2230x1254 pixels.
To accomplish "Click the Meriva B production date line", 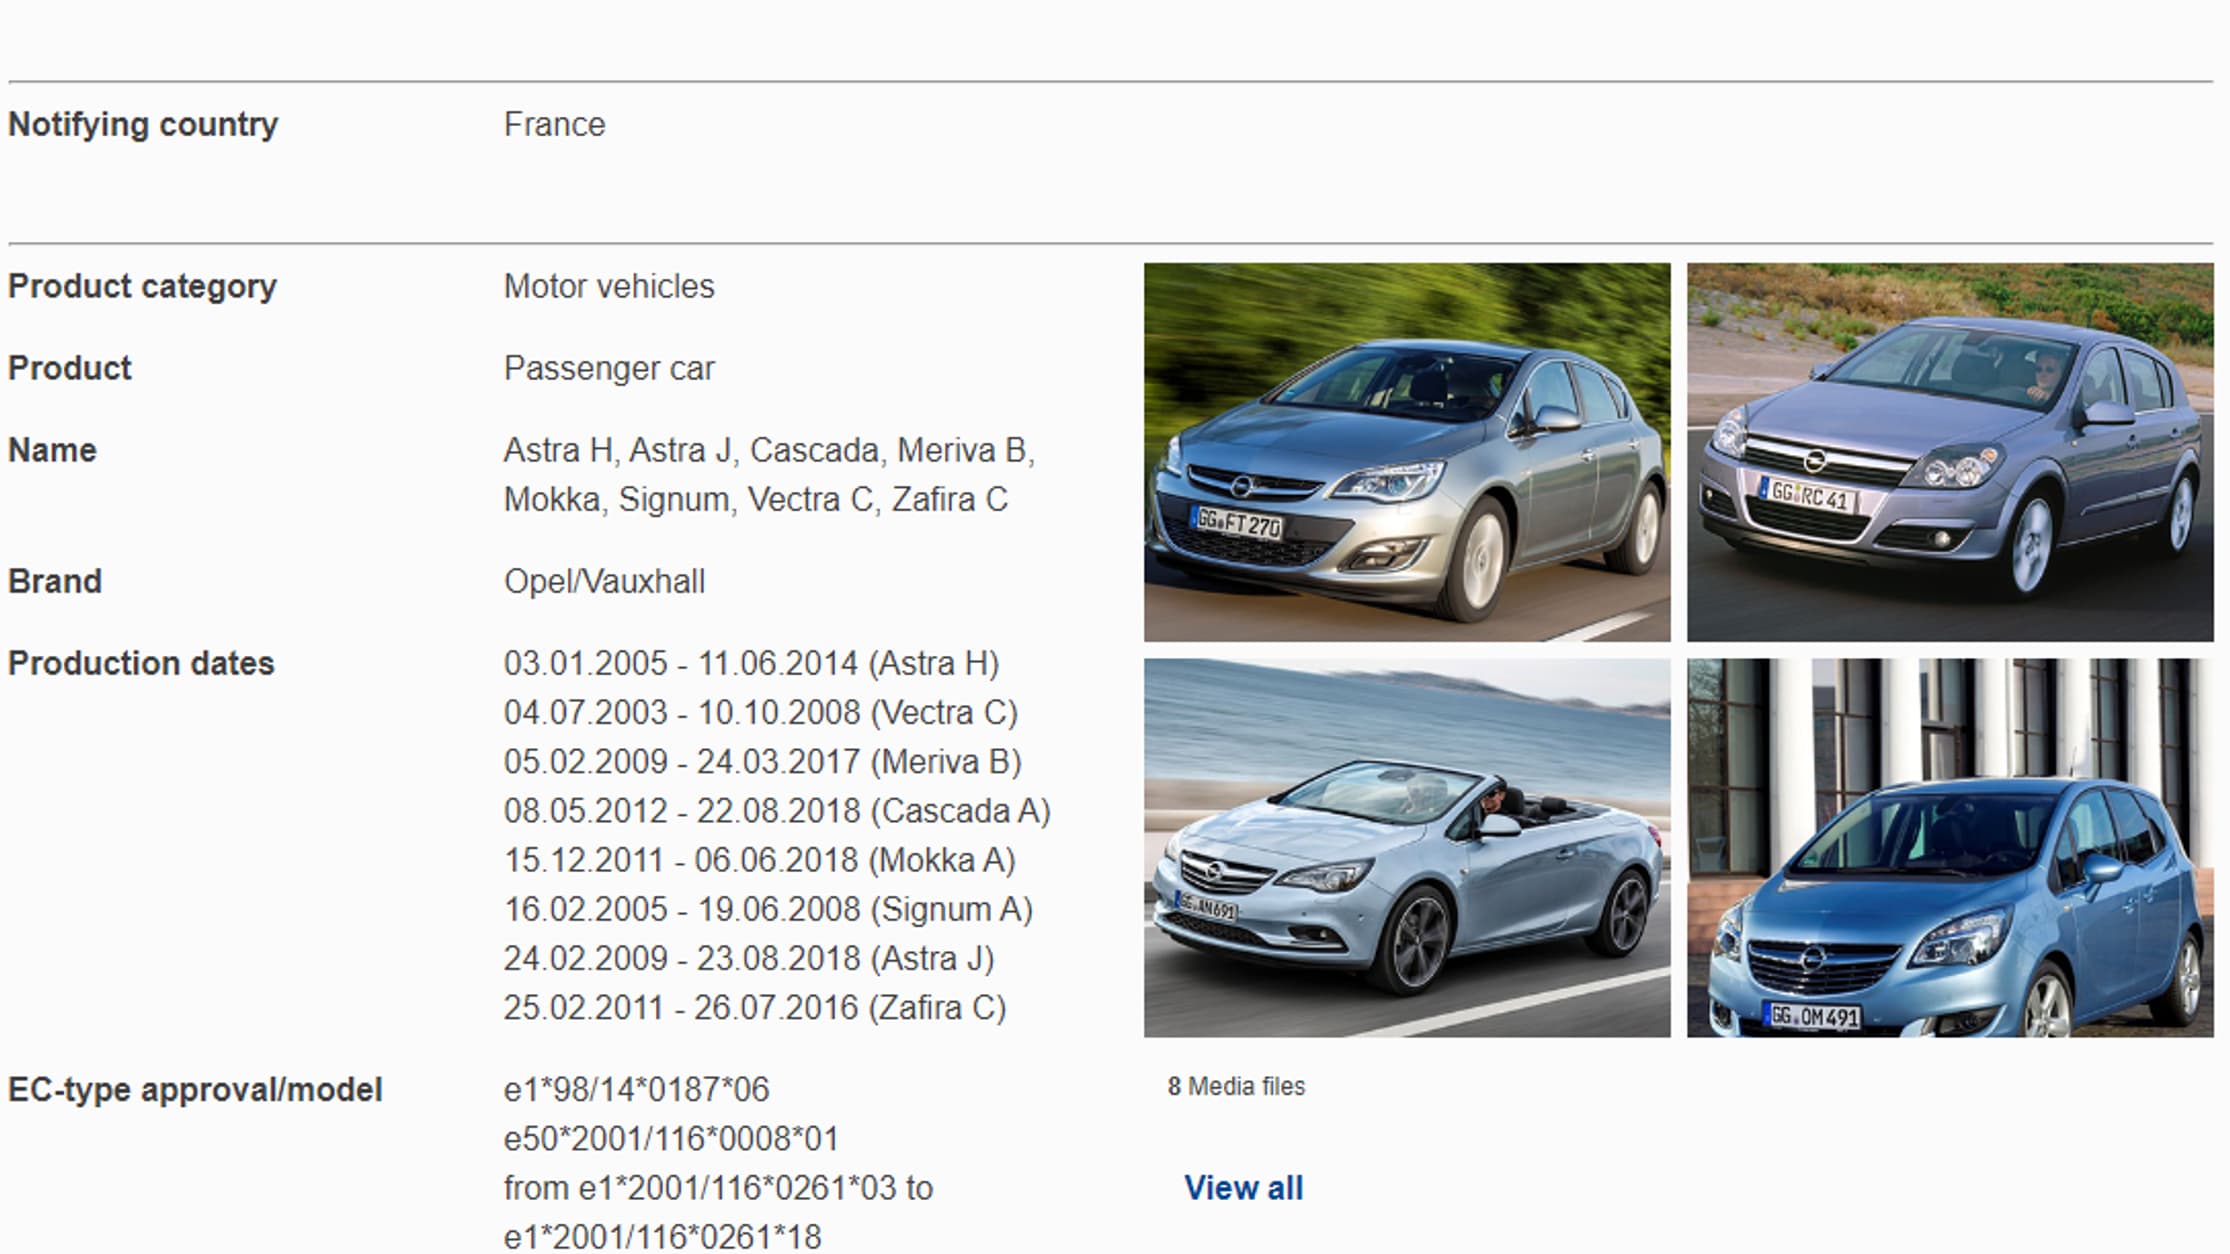I will click(762, 761).
